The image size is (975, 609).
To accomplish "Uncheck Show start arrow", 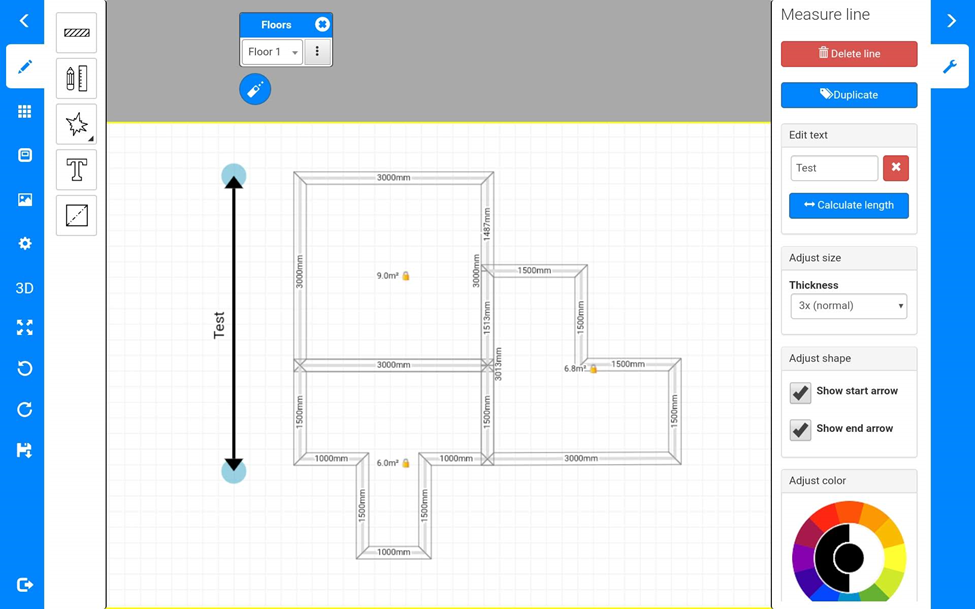I will pos(800,392).
